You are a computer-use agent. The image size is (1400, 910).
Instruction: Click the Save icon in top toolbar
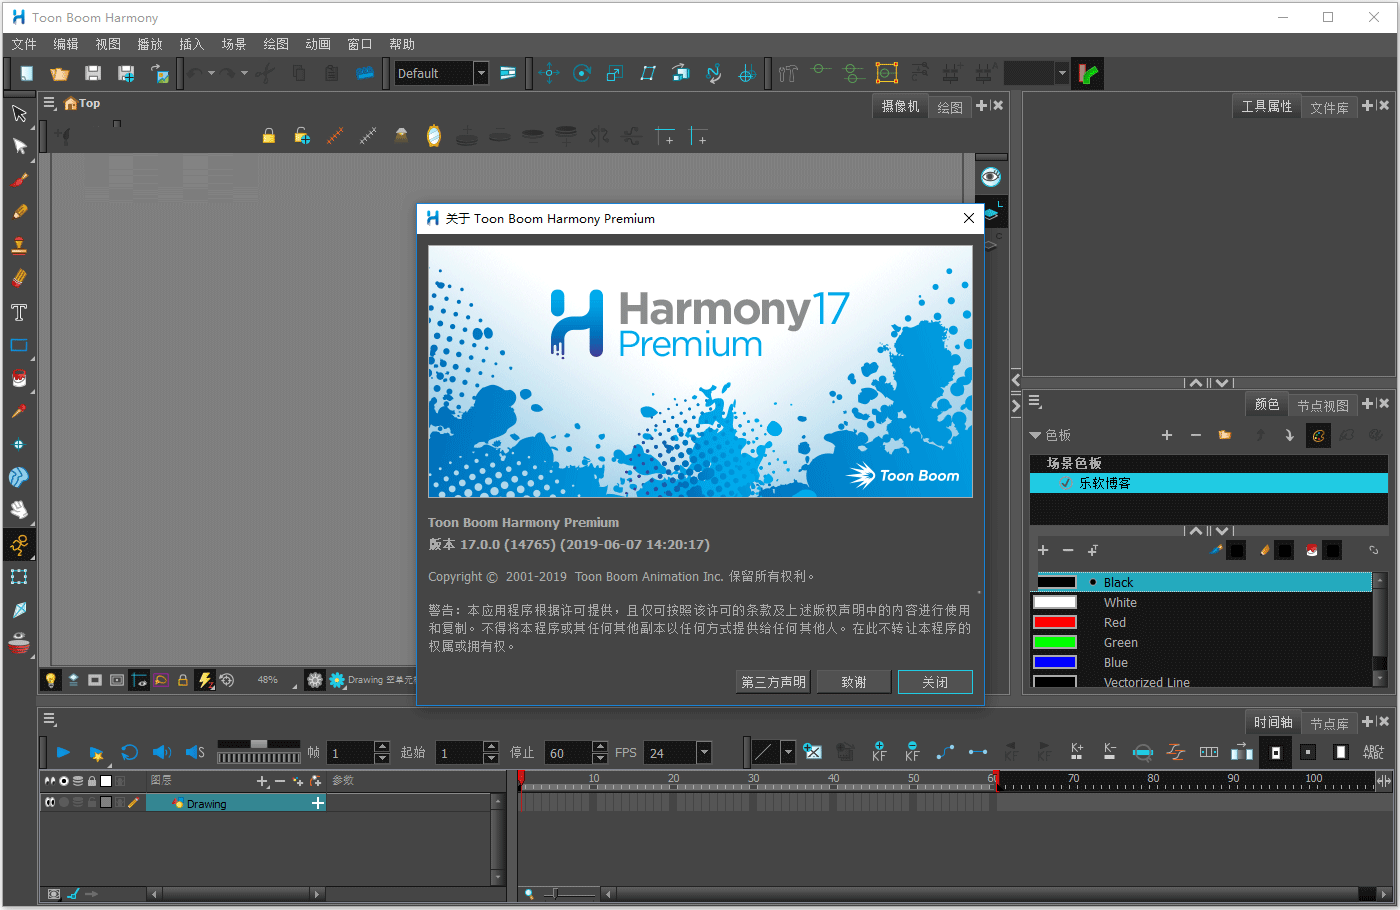(93, 73)
